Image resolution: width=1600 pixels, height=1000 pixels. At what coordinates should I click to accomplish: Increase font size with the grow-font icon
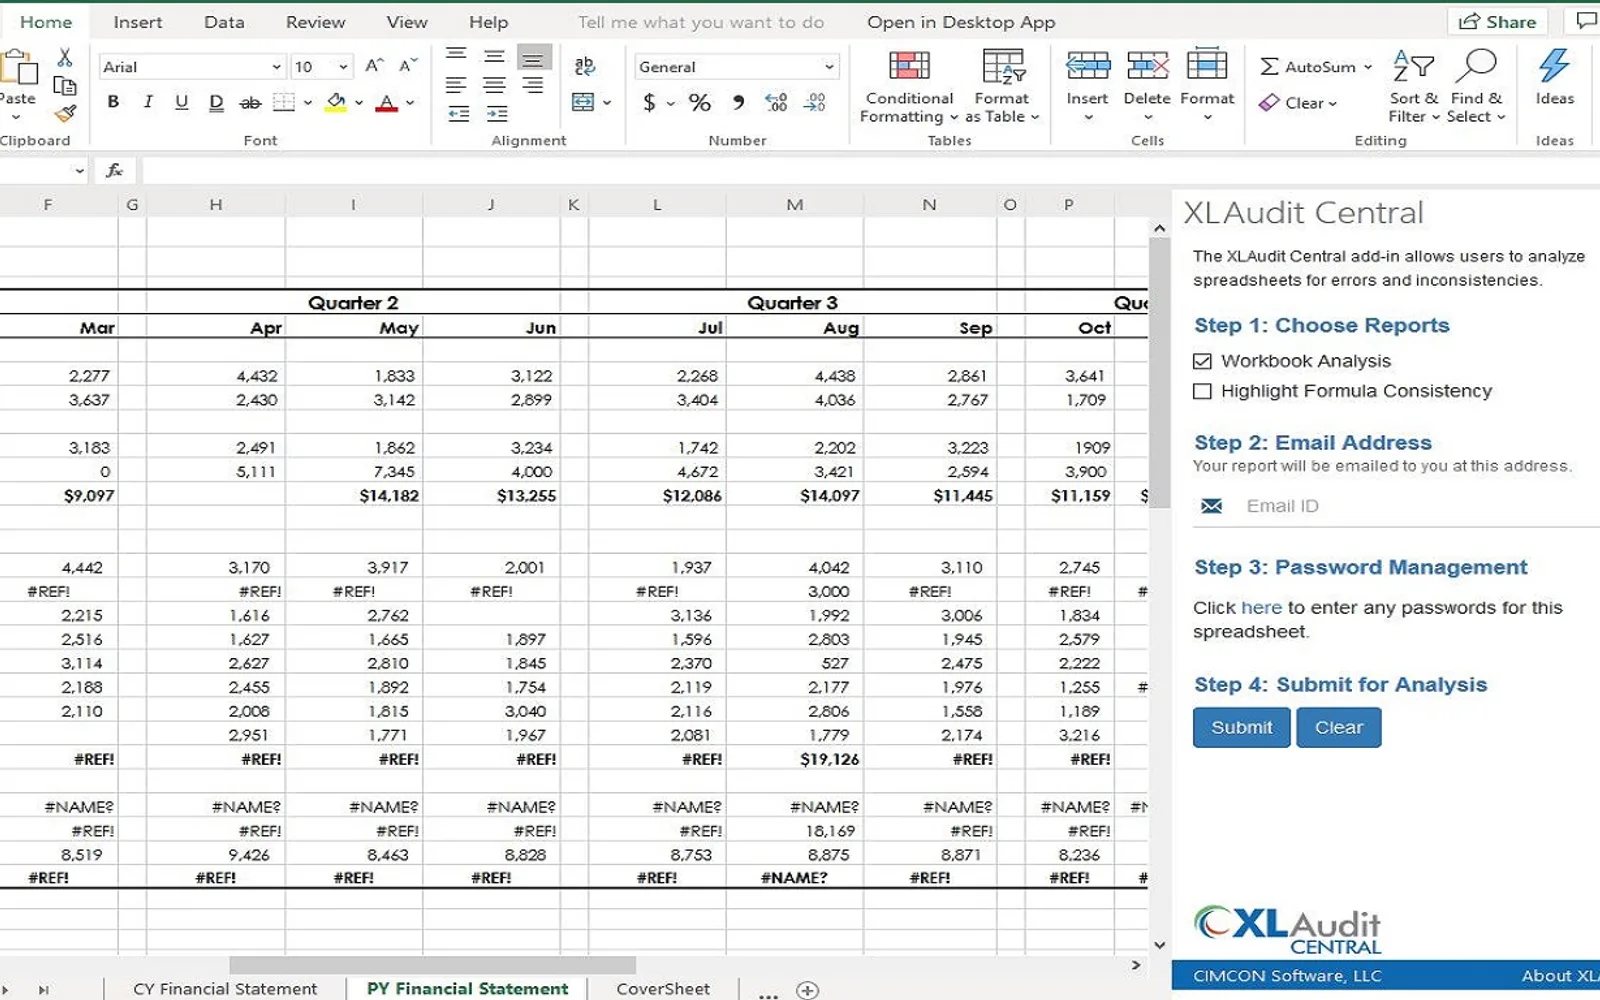374,66
